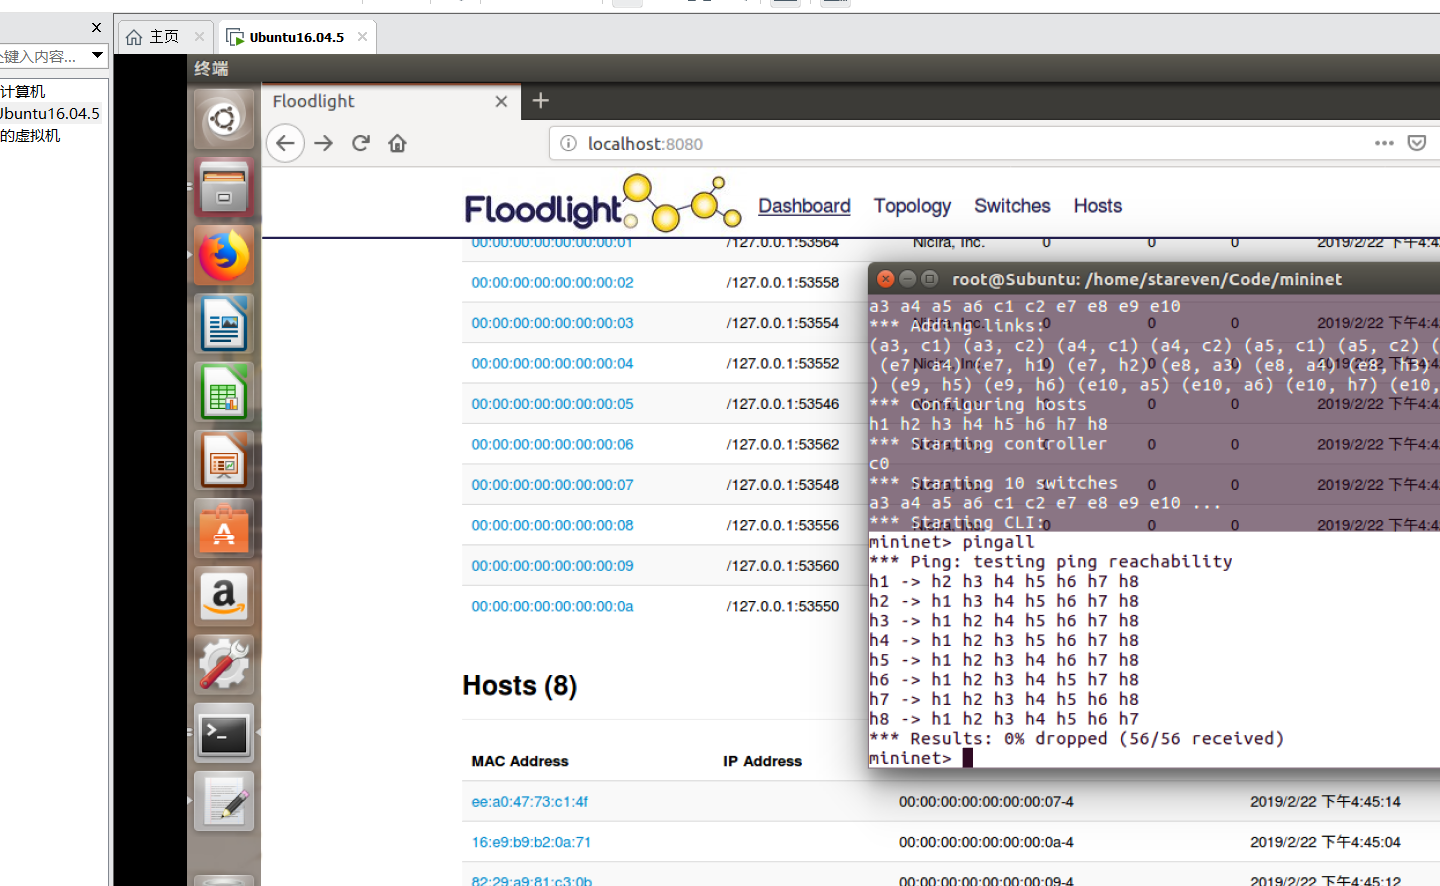
Task: Switch to the Ubuntu16.04.5 VM tab
Action: point(296,37)
